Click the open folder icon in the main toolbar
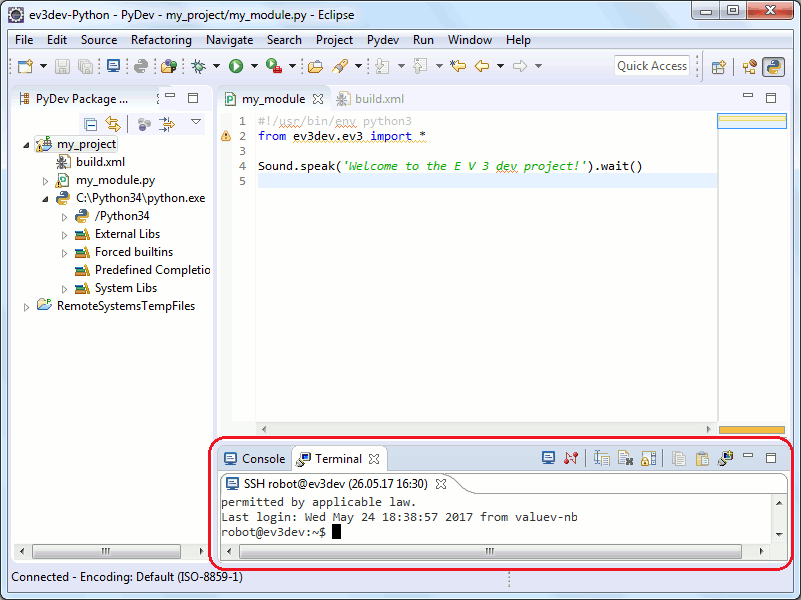 [316, 66]
